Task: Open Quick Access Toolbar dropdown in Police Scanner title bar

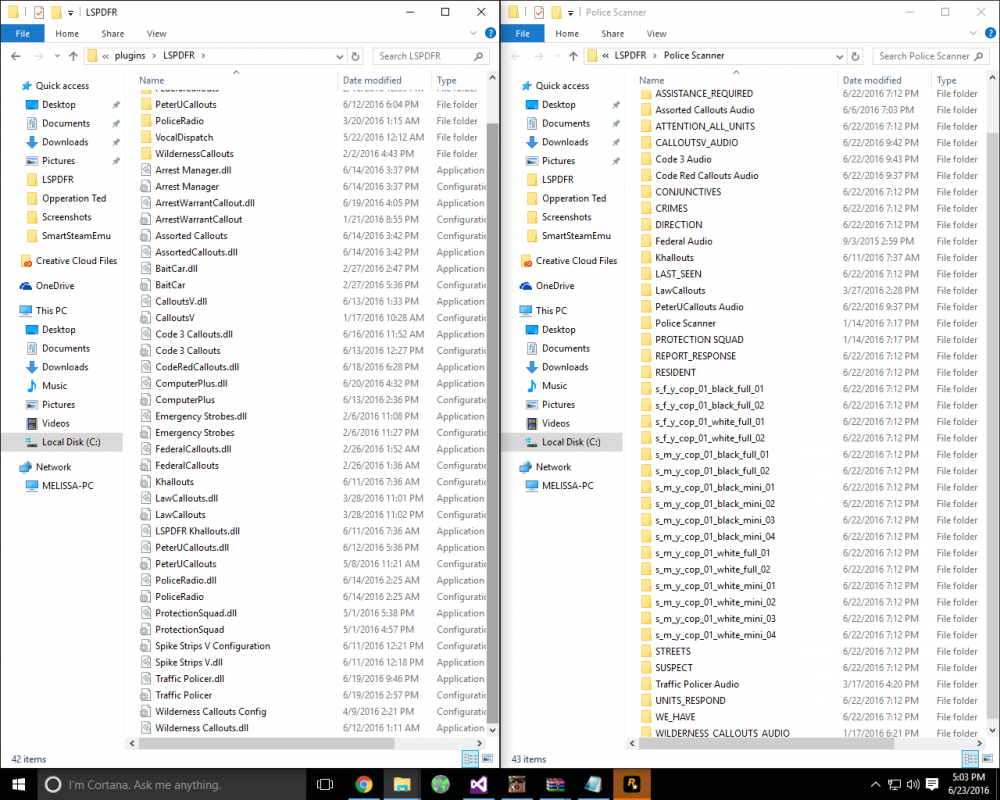Action: click(570, 12)
